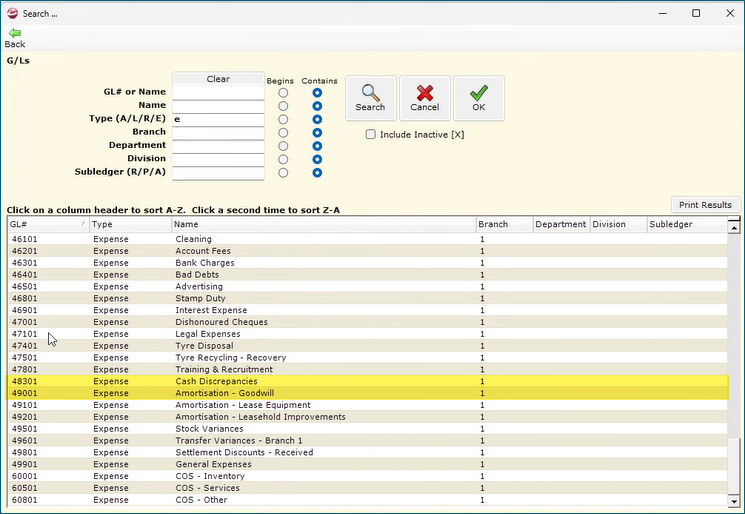This screenshot has width=745, height=514.
Task: Close the Search window
Action: click(x=730, y=13)
